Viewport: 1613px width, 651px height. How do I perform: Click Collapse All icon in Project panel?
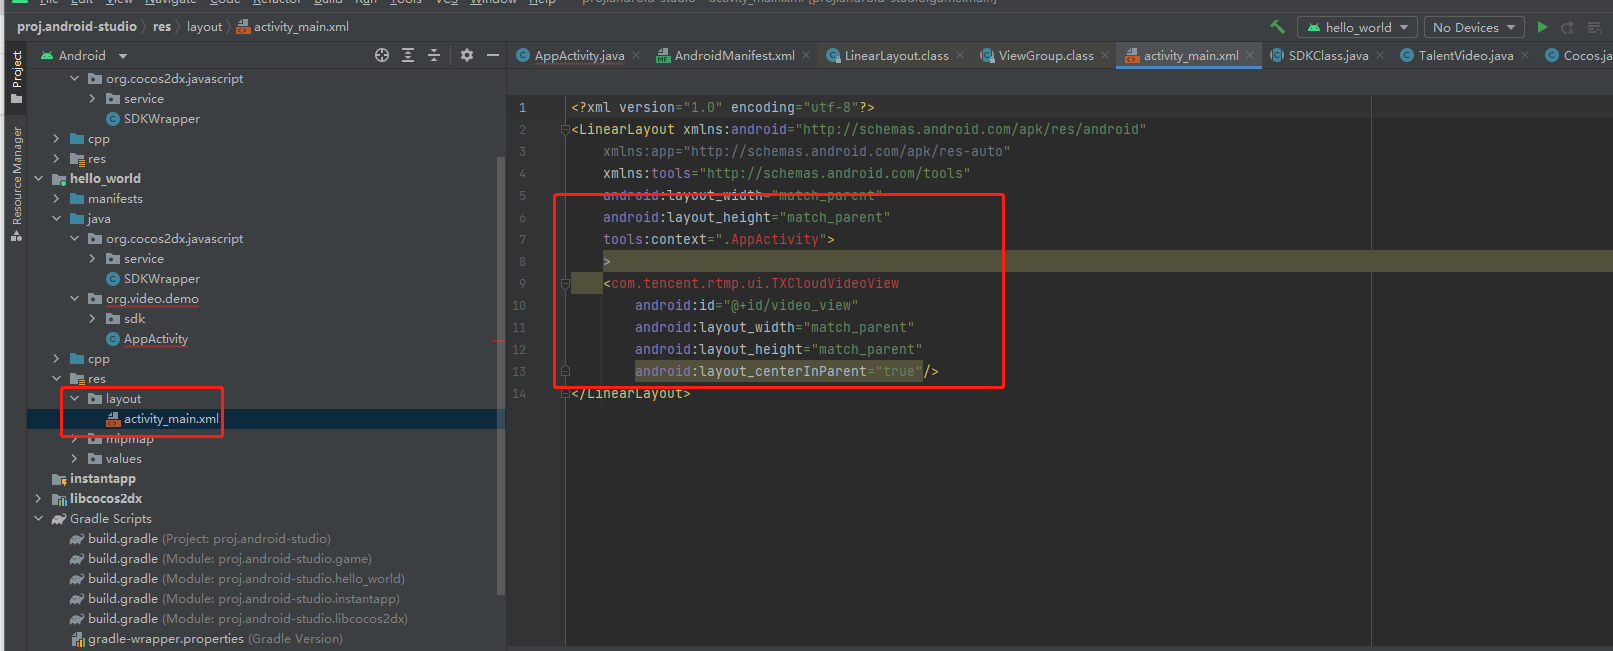pos(434,55)
